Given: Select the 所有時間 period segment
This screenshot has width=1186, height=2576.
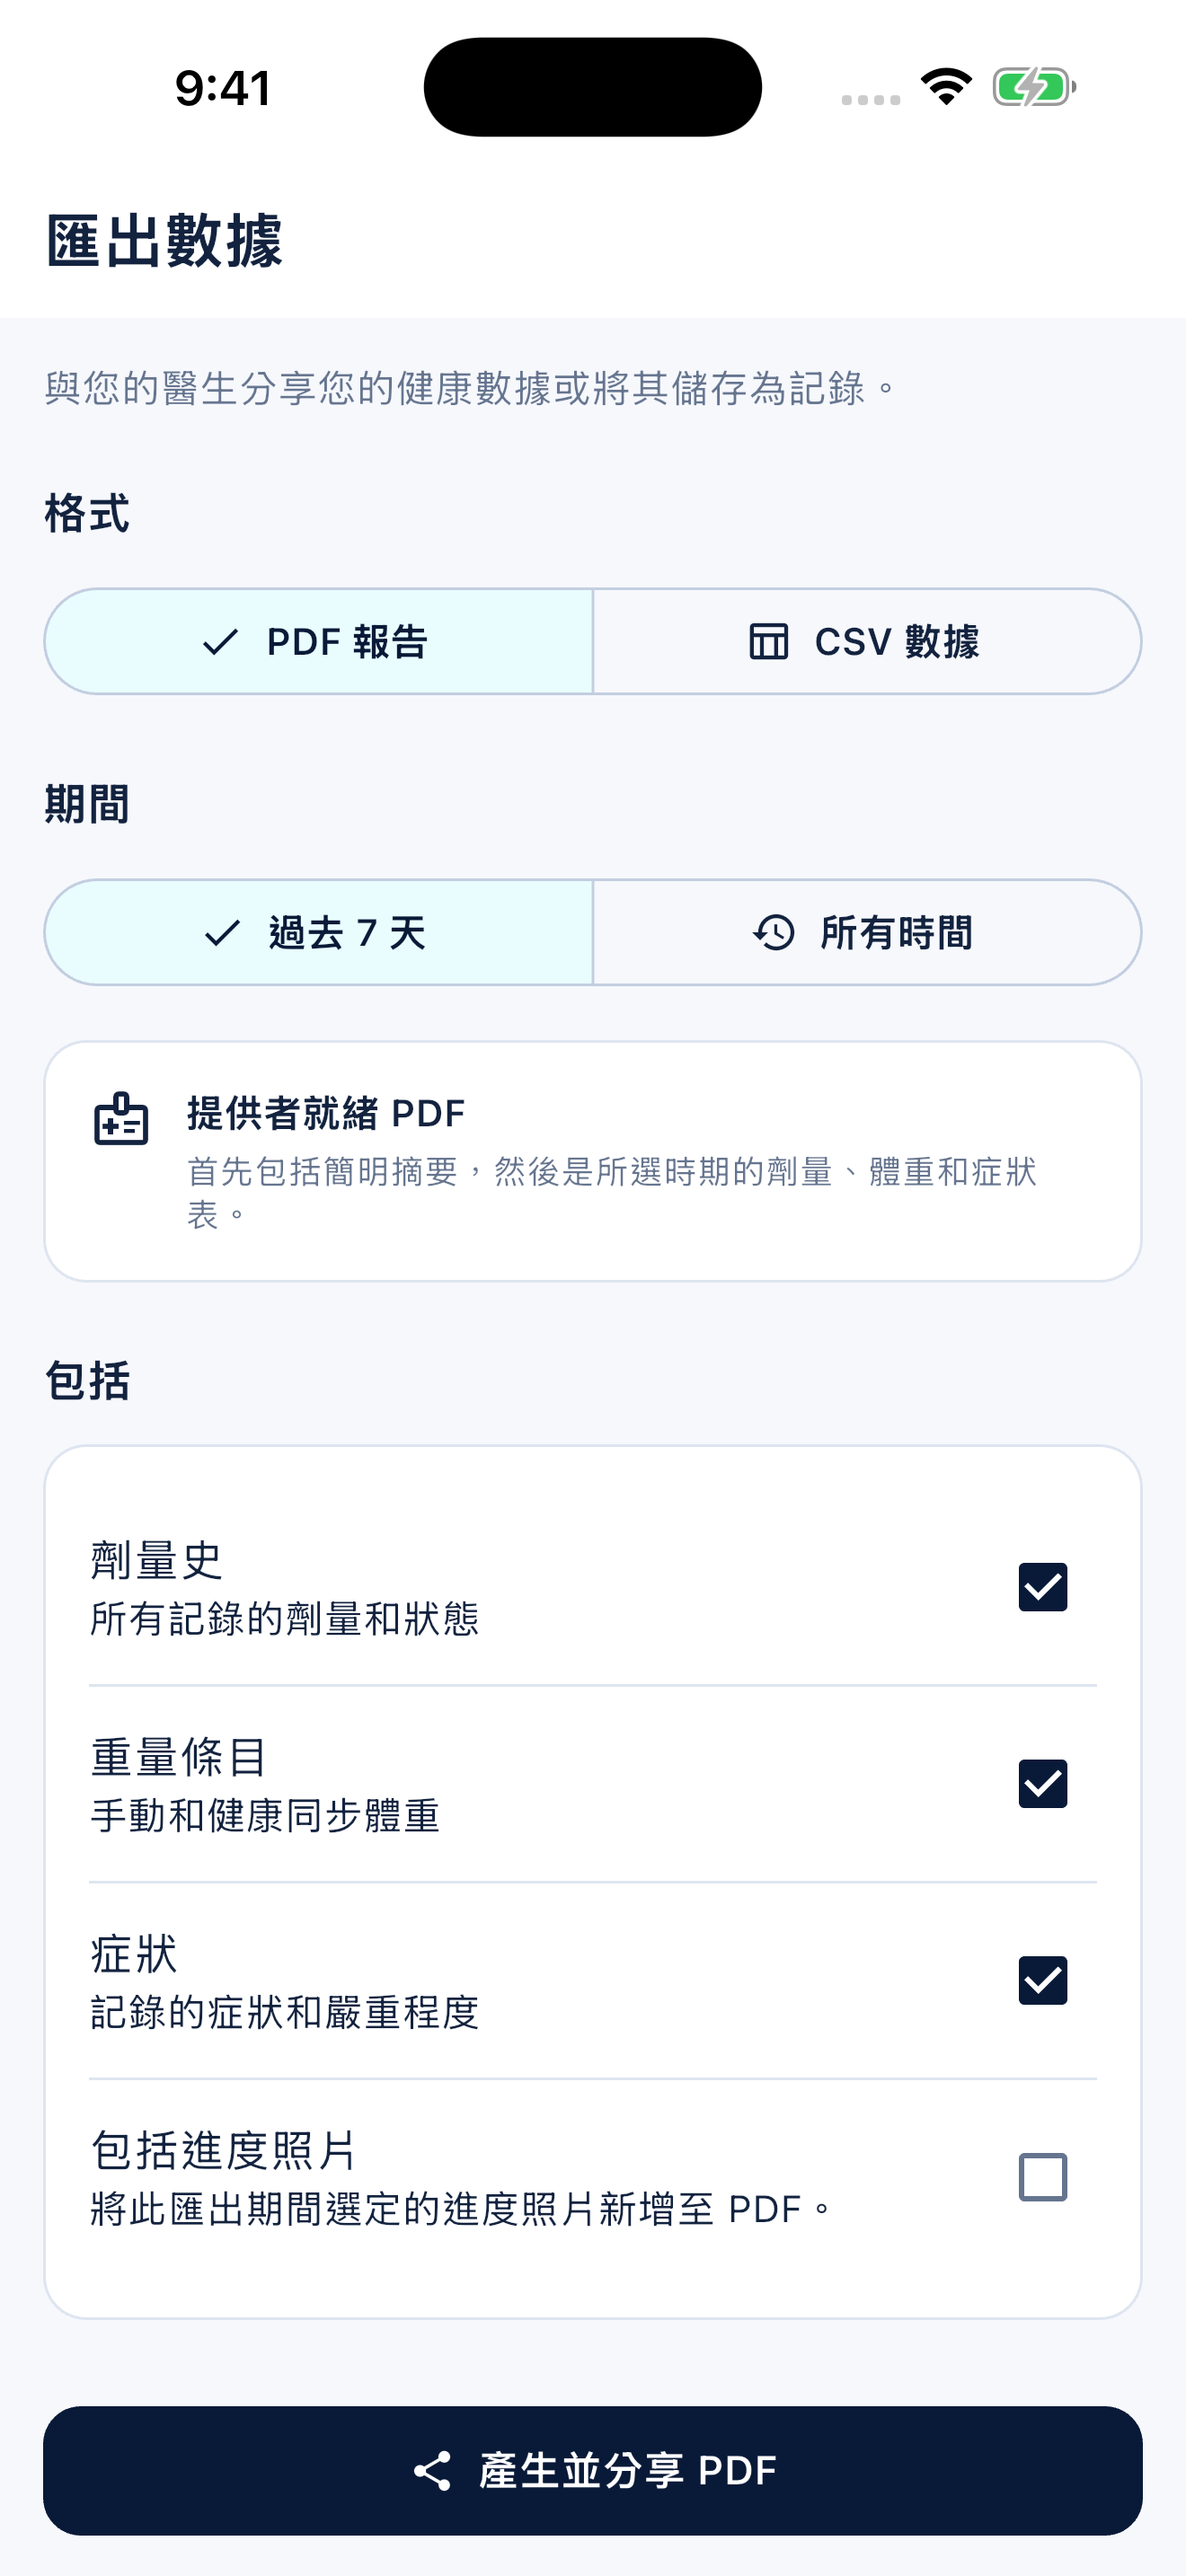Looking at the screenshot, I should pos(867,933).
